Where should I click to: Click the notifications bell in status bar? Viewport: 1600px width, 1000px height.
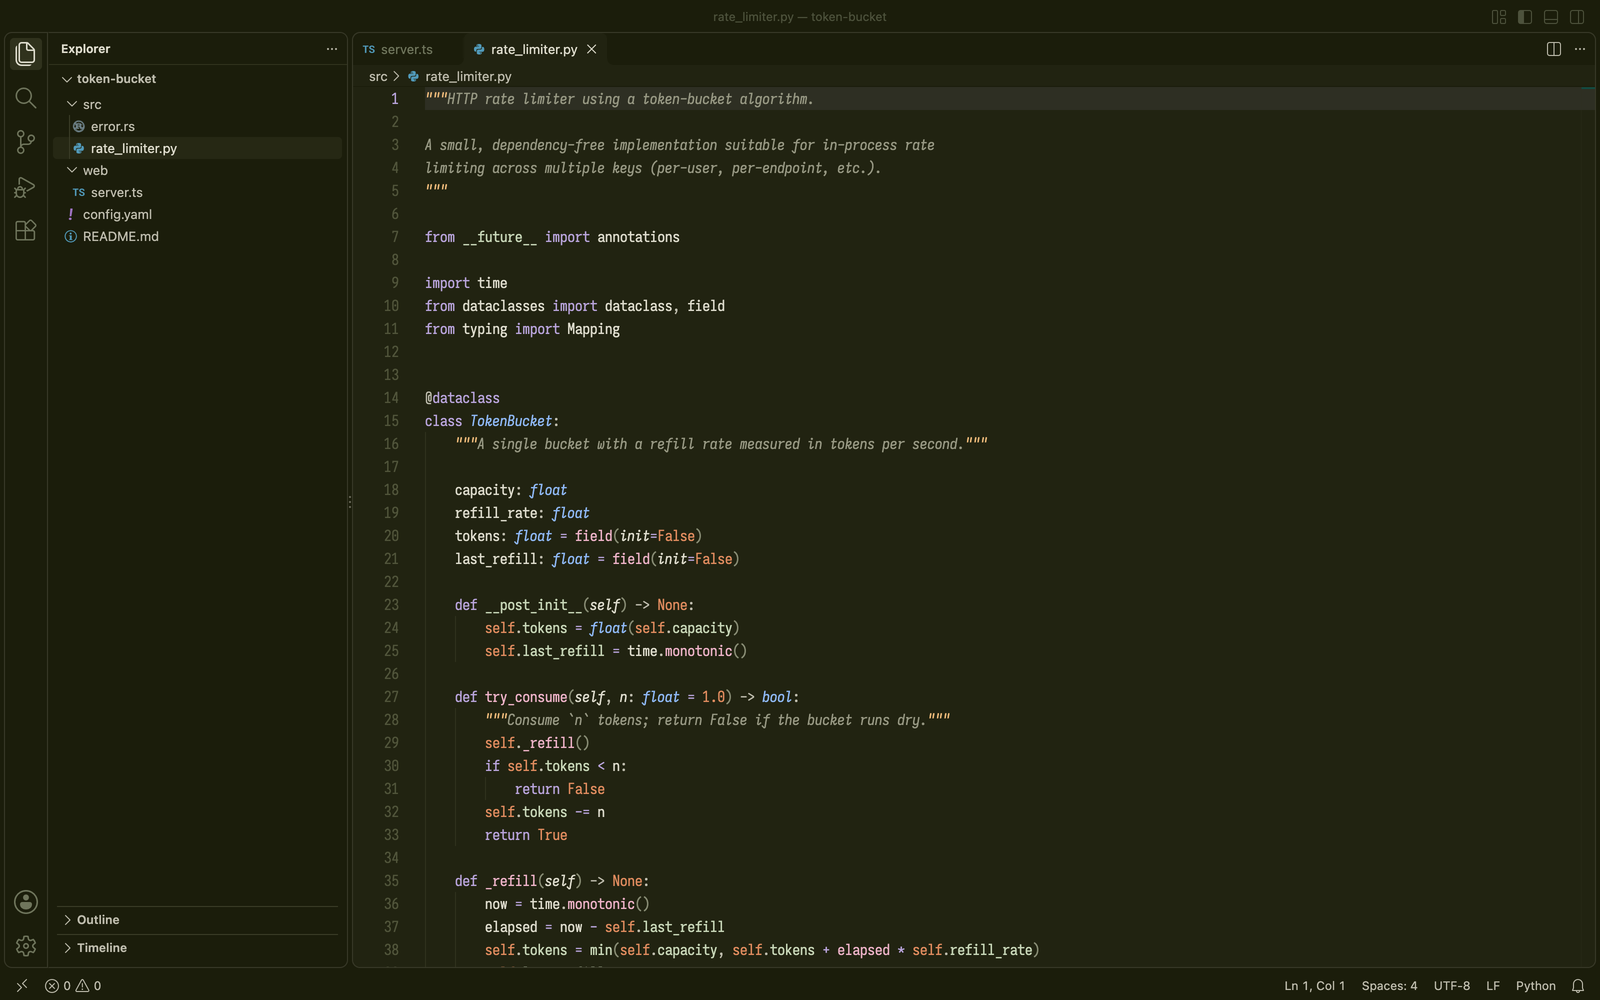pos(1578,986)
